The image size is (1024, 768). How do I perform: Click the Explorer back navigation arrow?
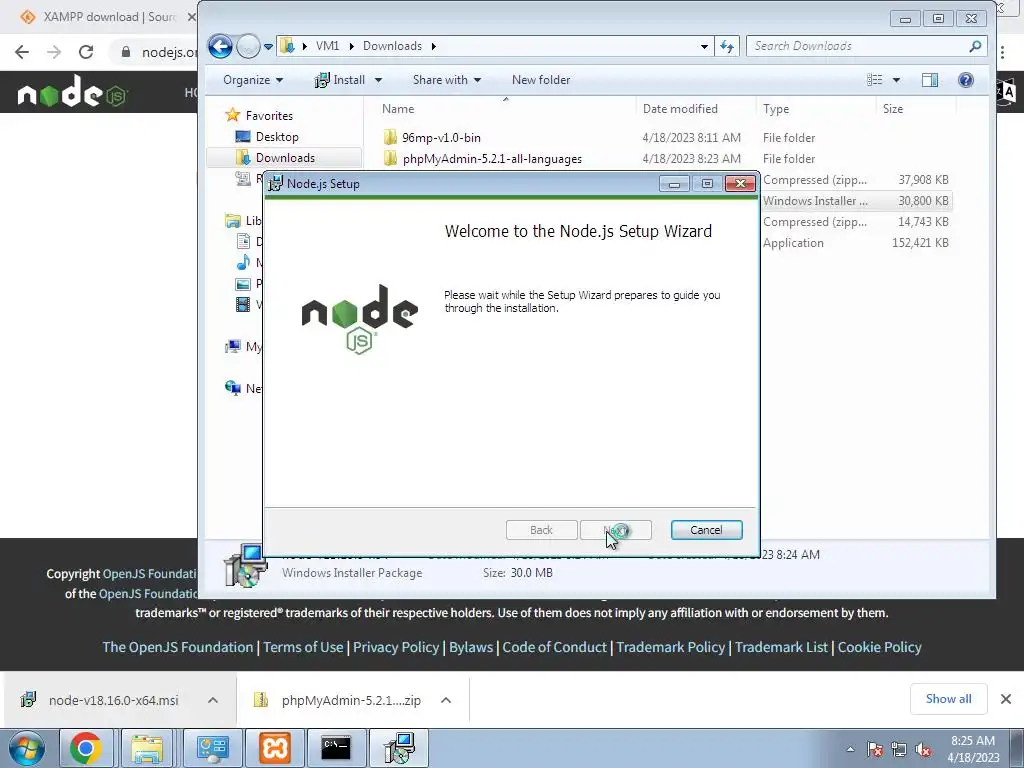click(220, 46)
